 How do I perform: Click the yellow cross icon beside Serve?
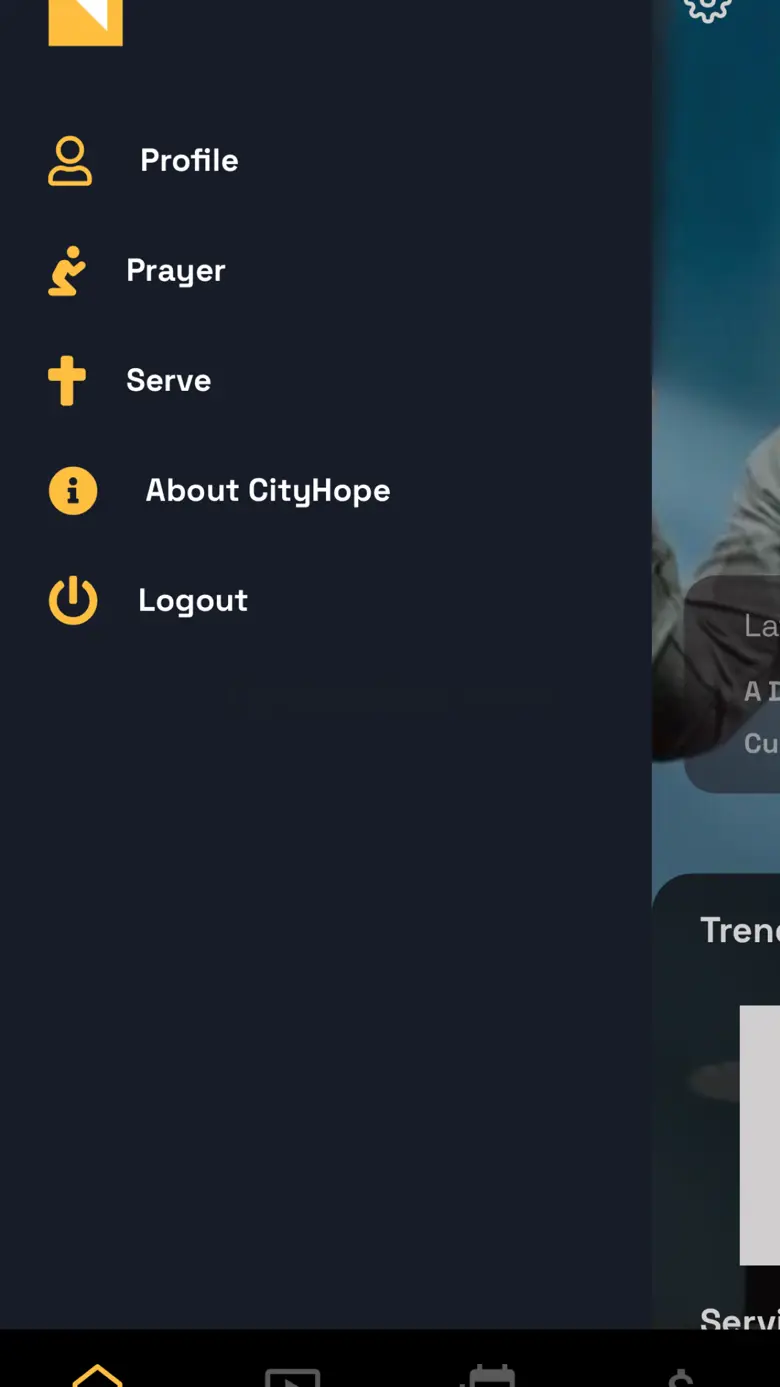[x=67, y=381]
